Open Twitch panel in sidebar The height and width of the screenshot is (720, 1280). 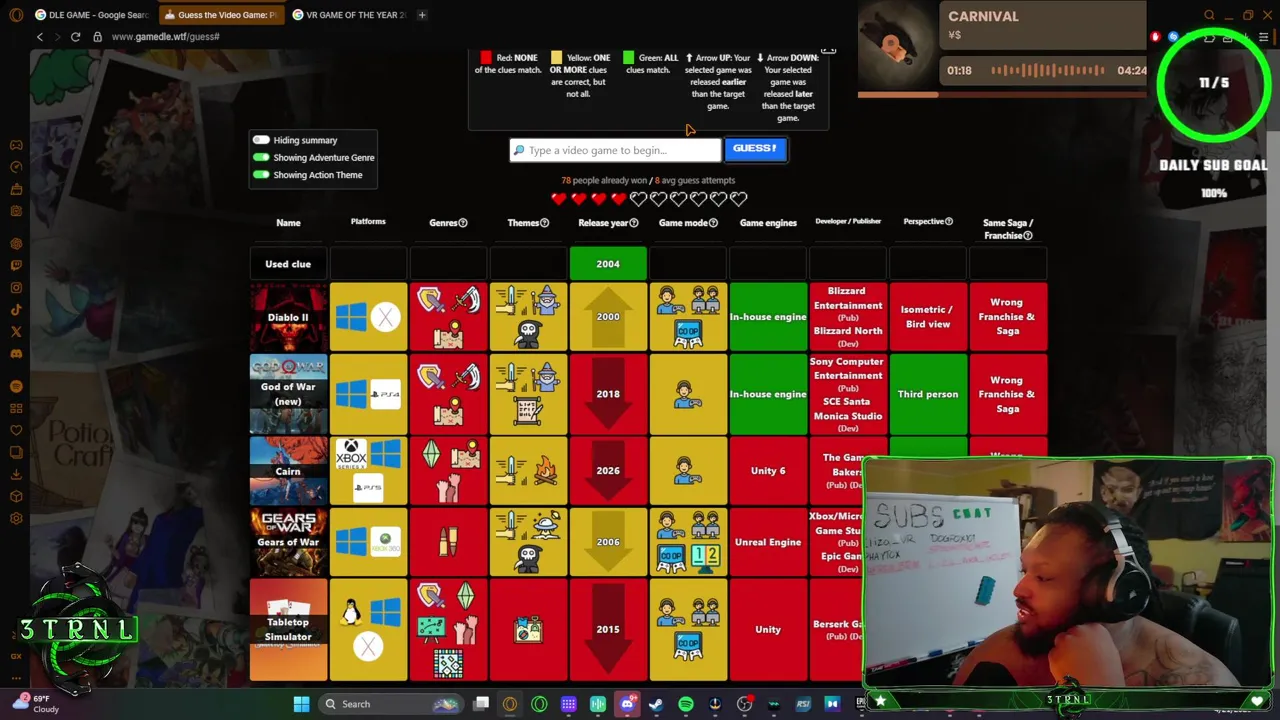pyautogui.click(x=16, y=265)
